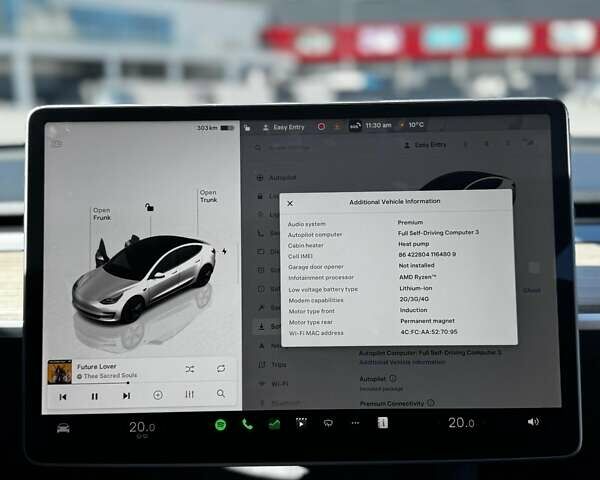This screenshot has height=480, width=600.
Task: Tap the Wi-Fi MAC address 4C:FC:AA:52:70:95
Action: (x=429, y=331)
